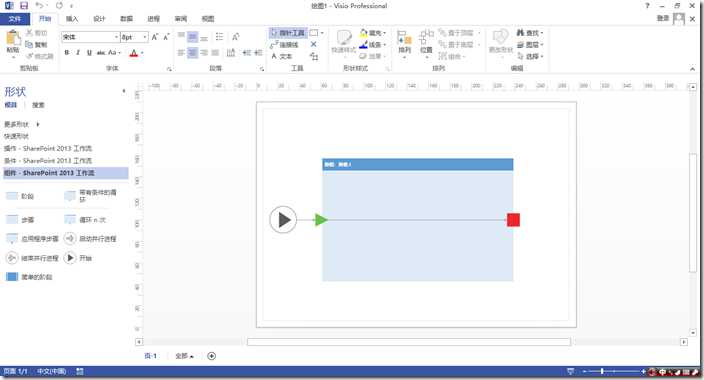Switch to the Data ribbon tab

coord(127,18)
